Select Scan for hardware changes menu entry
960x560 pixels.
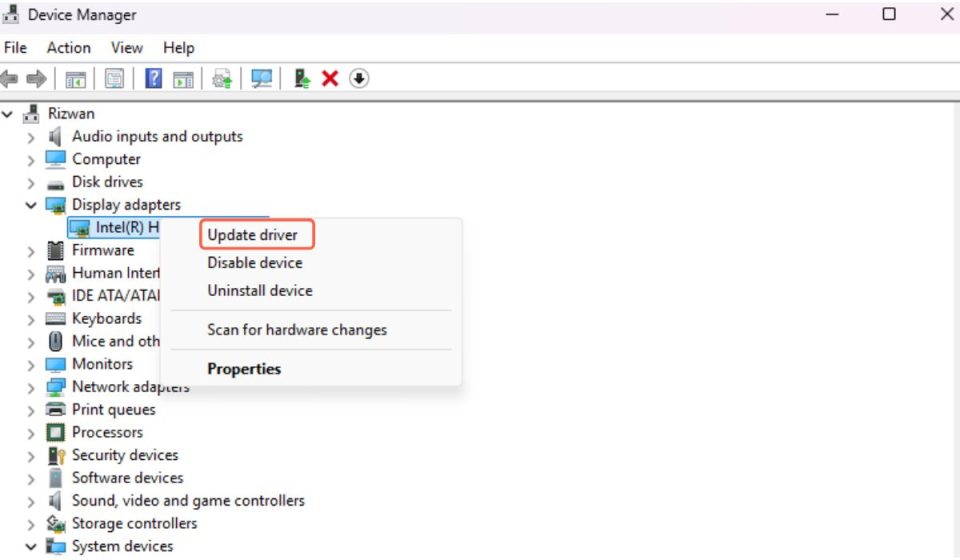pyautogui.click(x=297, y=330)
